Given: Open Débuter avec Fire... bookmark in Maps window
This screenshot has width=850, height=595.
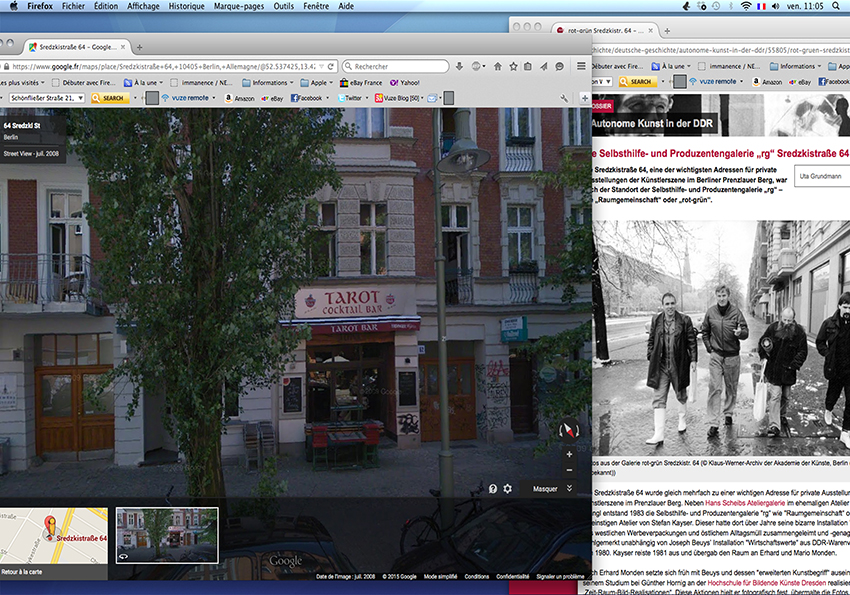Looking at the screenshot, I should (83, 83).
